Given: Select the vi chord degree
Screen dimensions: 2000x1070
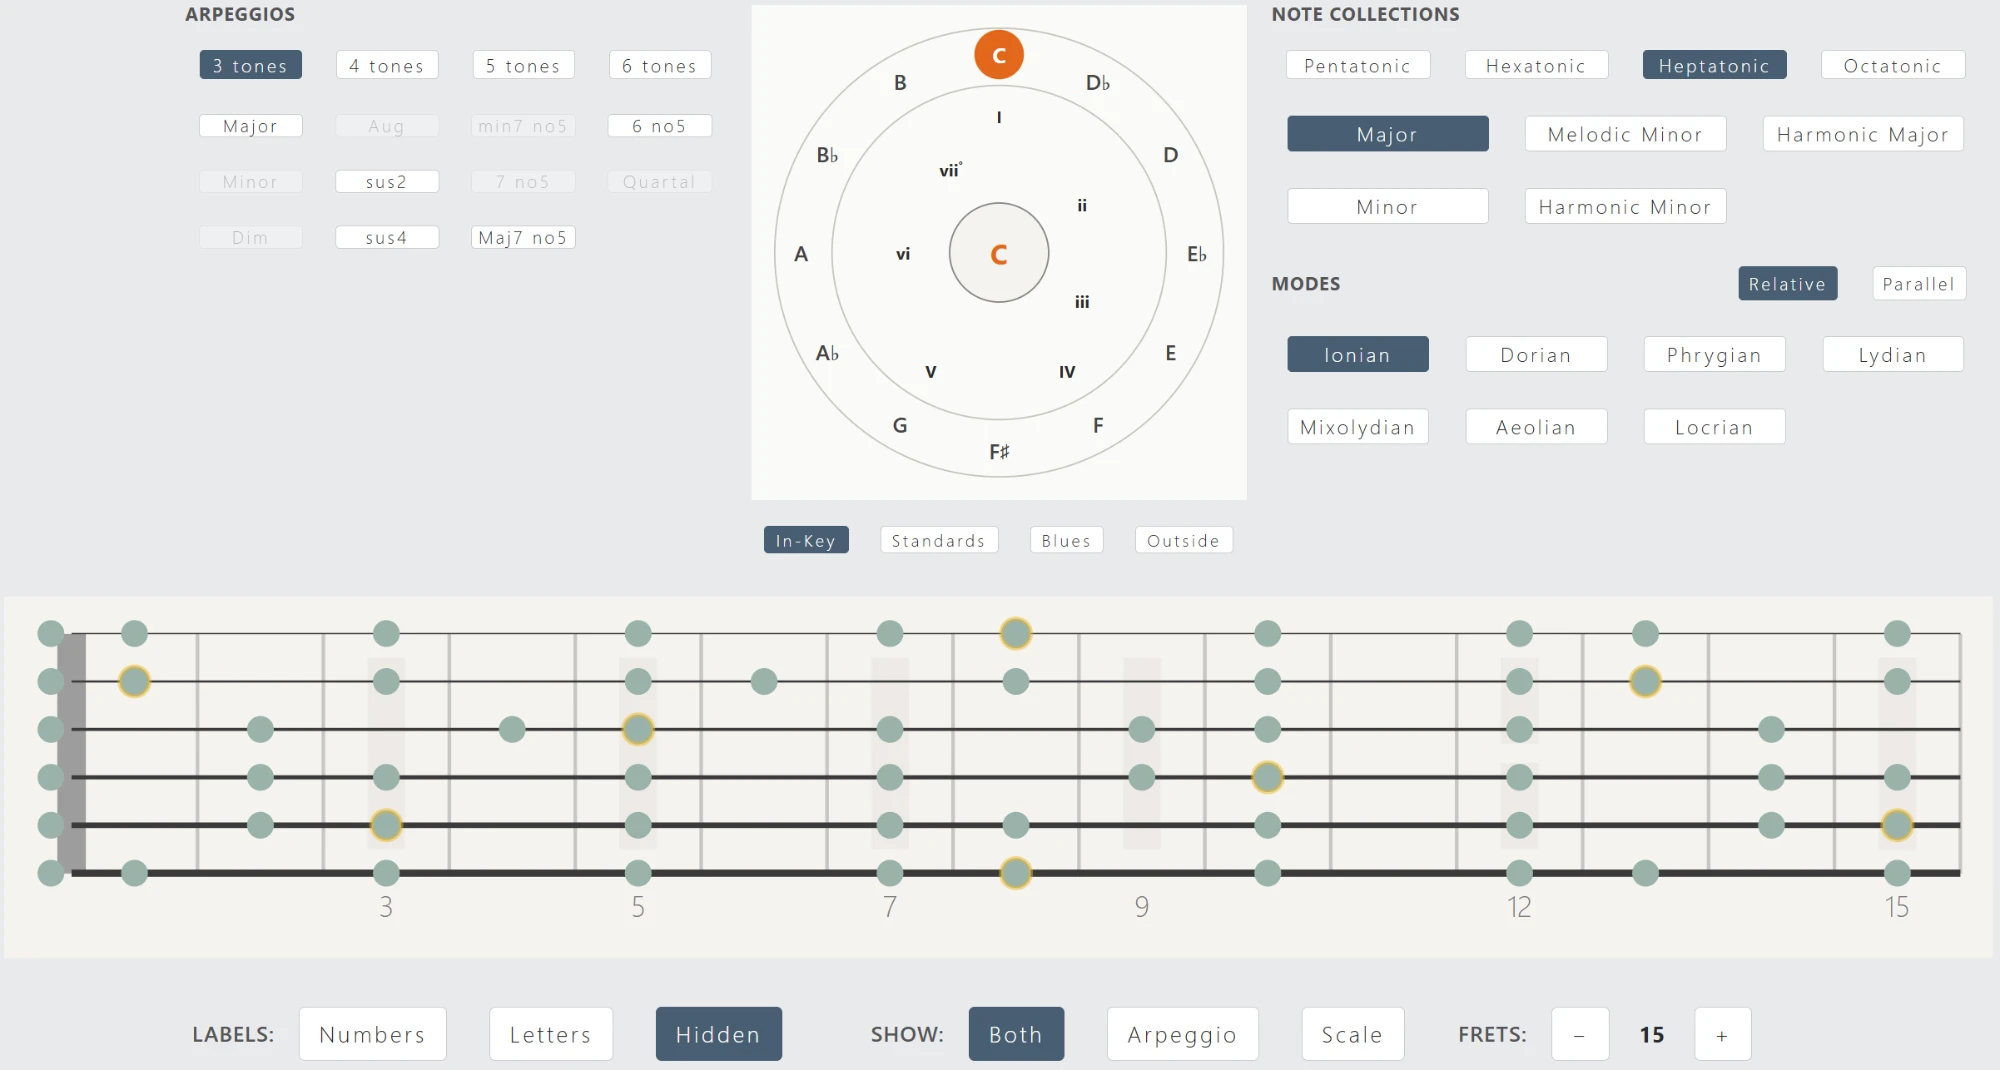Looking at the screenshot, I should [903, 254].
